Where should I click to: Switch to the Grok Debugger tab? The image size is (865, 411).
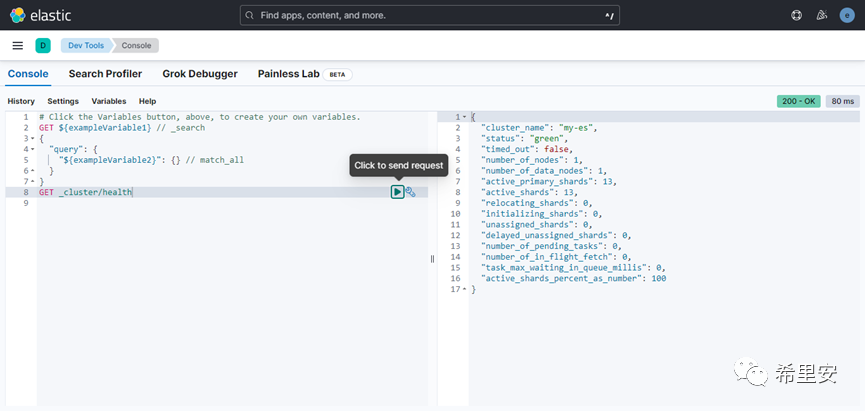pos(200,74)
